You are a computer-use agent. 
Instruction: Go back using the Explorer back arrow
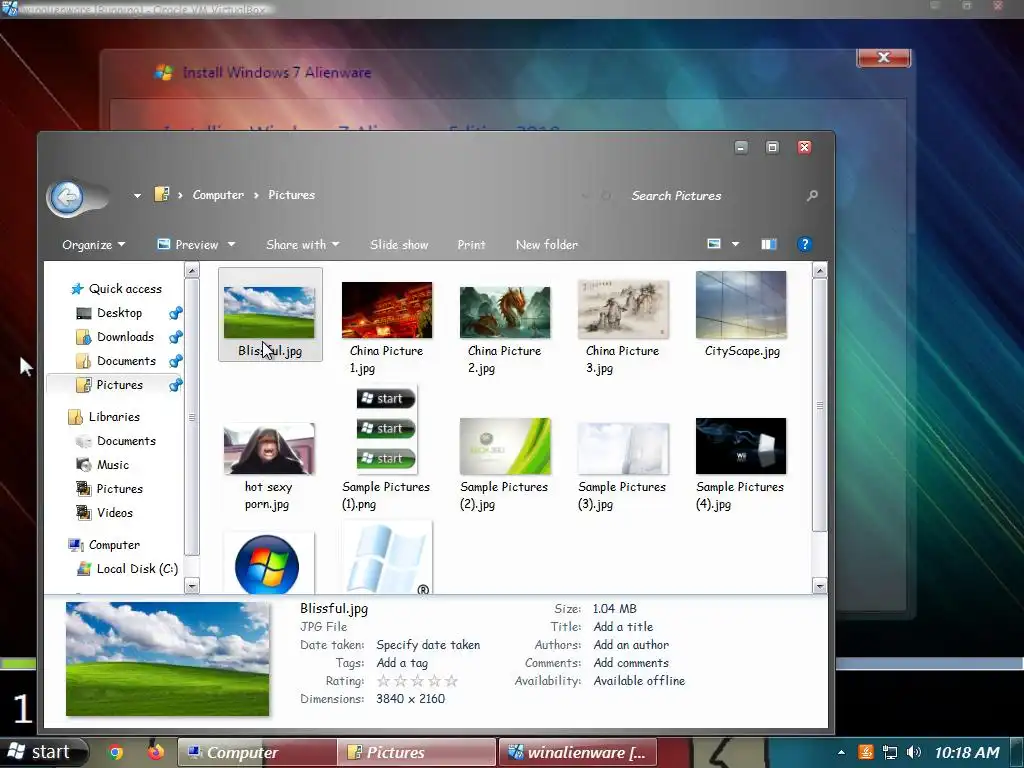click(67, 197)
